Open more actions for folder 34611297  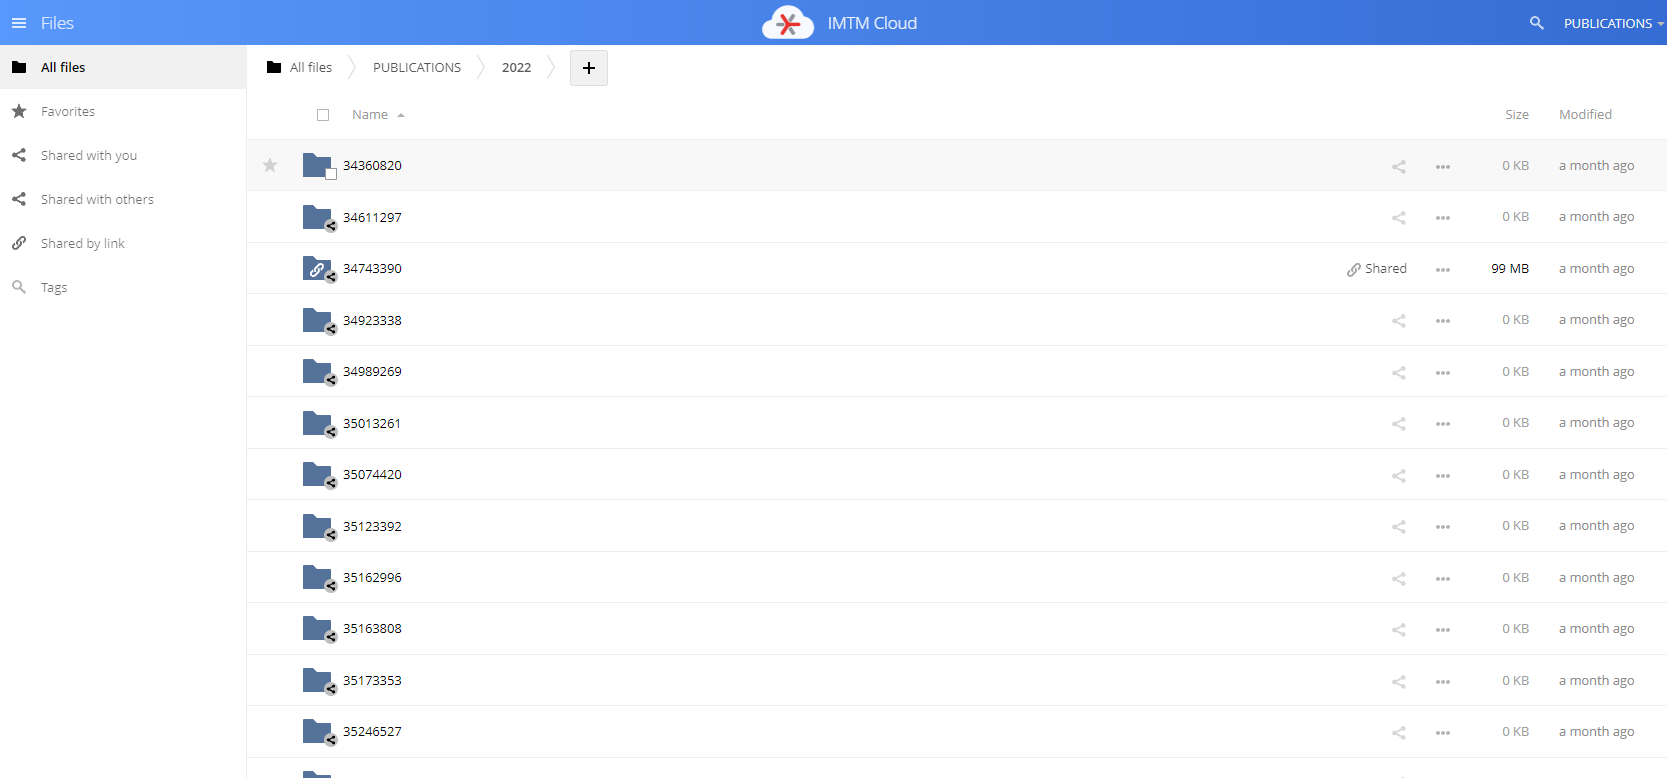click(1443, 218)
